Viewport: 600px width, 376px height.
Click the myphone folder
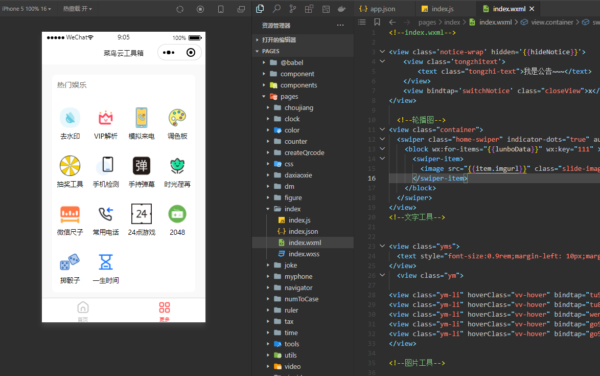(x=298, y=277)
